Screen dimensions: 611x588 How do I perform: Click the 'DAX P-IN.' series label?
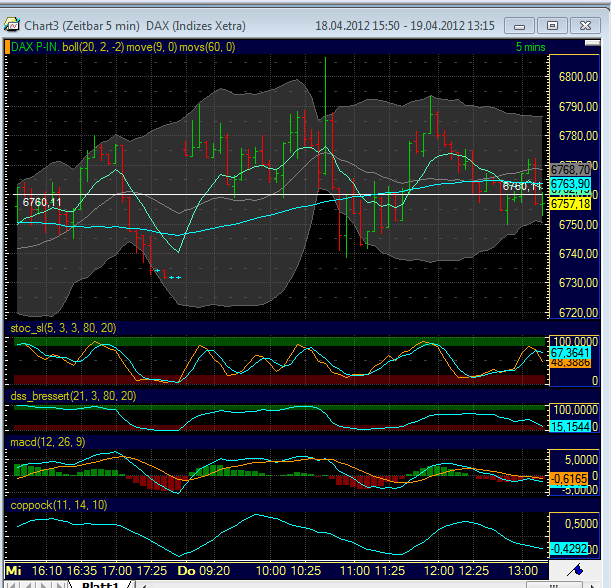click(x=35, y=47)
